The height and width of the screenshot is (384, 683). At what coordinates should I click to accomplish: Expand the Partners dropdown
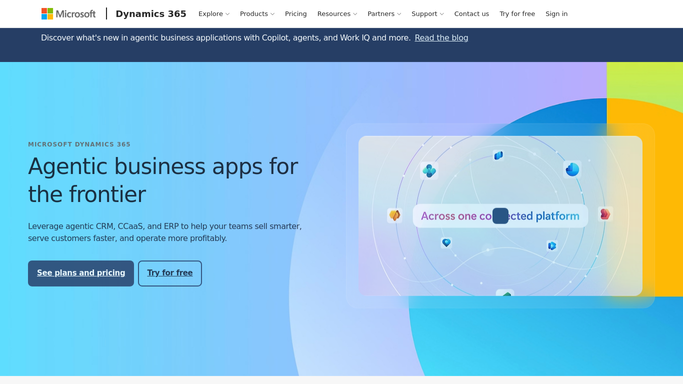click(x=384, y=14)
